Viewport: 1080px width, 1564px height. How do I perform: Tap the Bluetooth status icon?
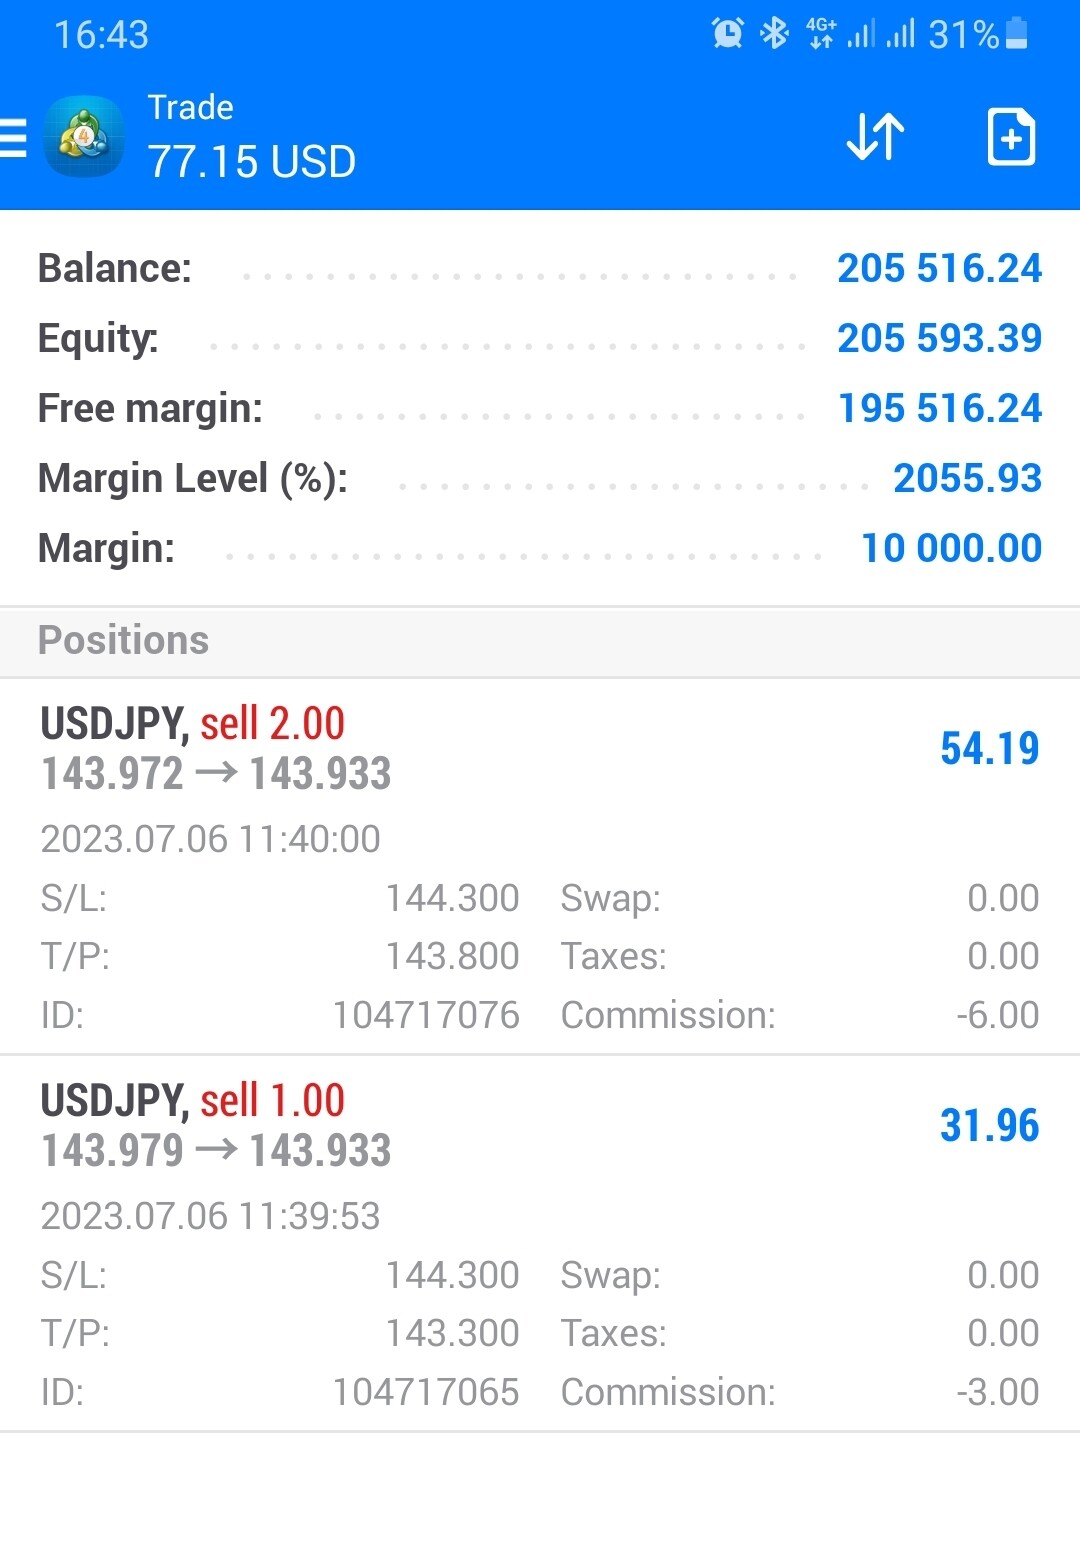(774, 34)
